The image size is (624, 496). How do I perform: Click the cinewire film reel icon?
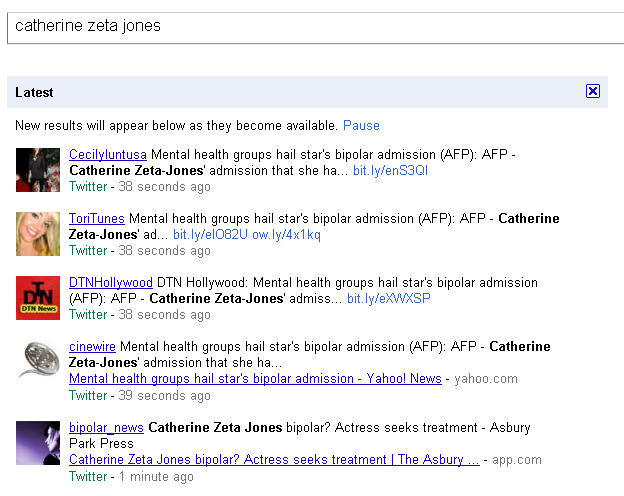coord(38,362)
